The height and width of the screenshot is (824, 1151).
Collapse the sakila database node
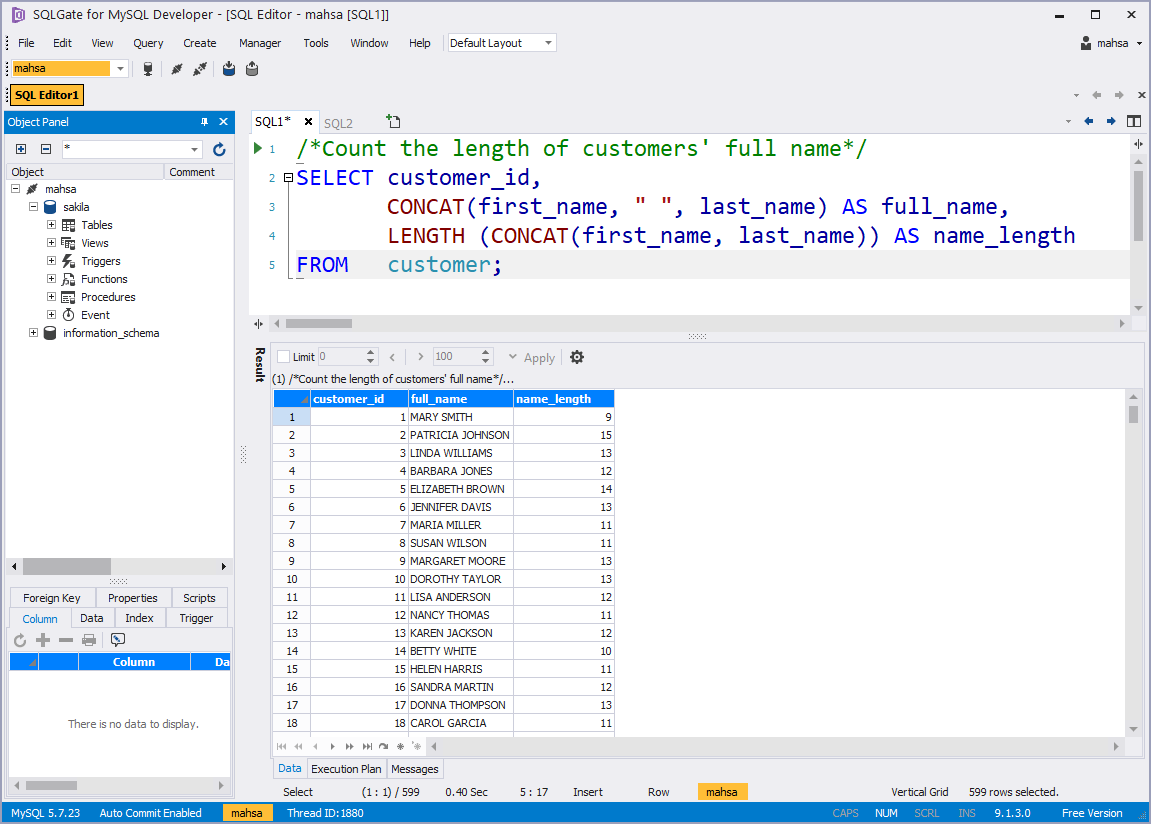pos(33,207)
